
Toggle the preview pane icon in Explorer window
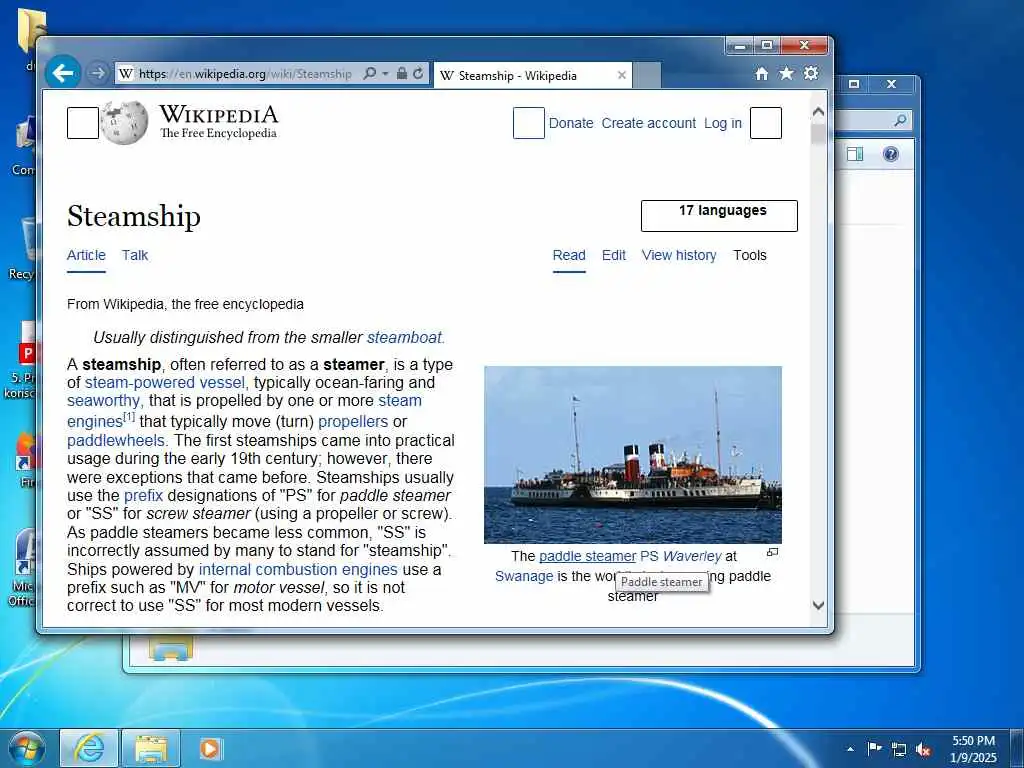tap(855, 154)
